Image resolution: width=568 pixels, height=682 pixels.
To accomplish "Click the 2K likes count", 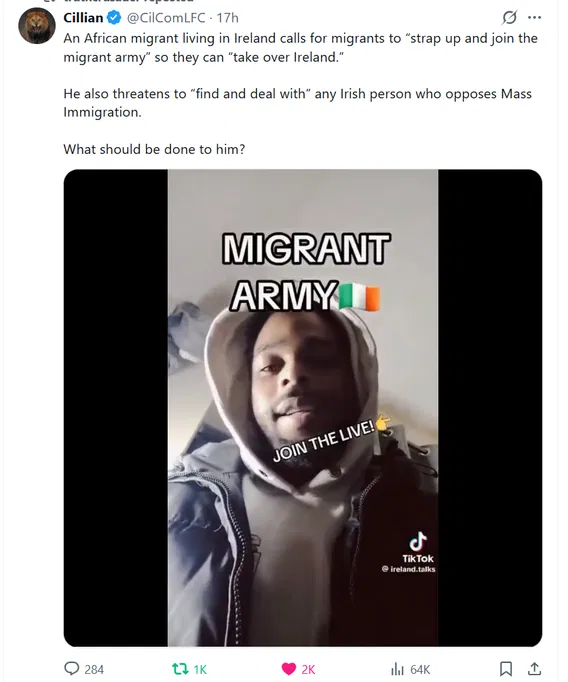I will coord(308,669).
